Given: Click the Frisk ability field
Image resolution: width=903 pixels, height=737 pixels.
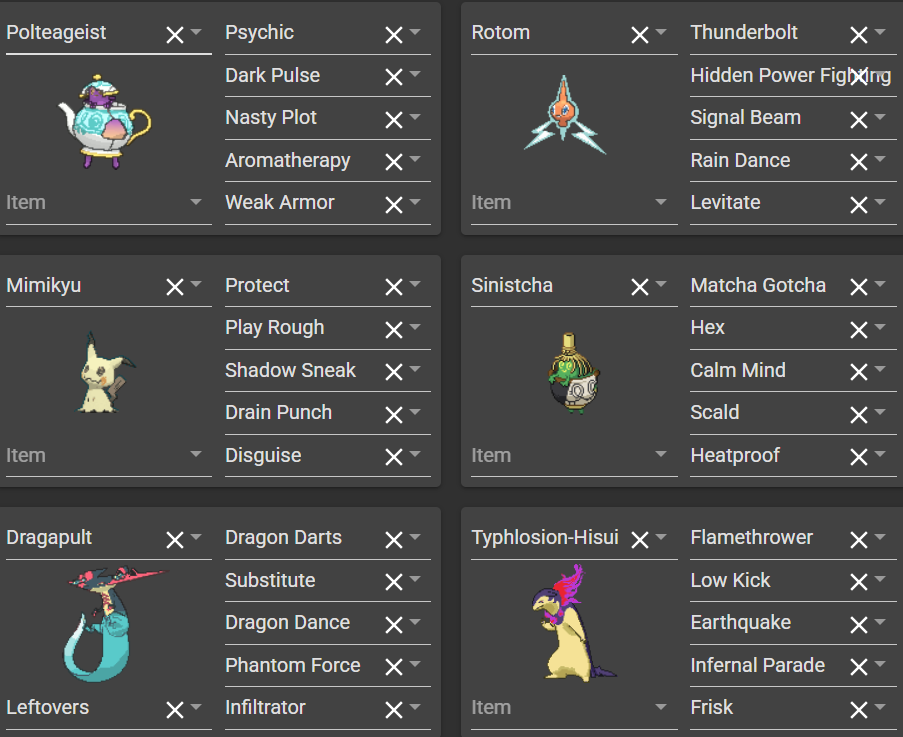Looking at the screenshot, I should [x=793, y=708].
